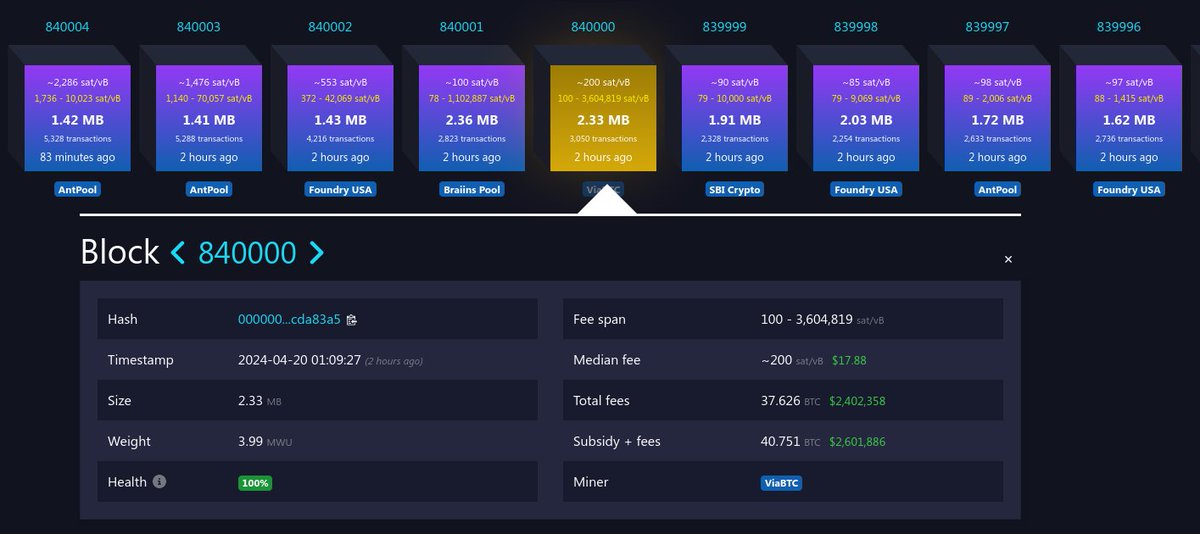The image size is (1200, 534).
Task: Select timestamp 2024-04-20 01:09:27
Action: click(x=299, y=360)
